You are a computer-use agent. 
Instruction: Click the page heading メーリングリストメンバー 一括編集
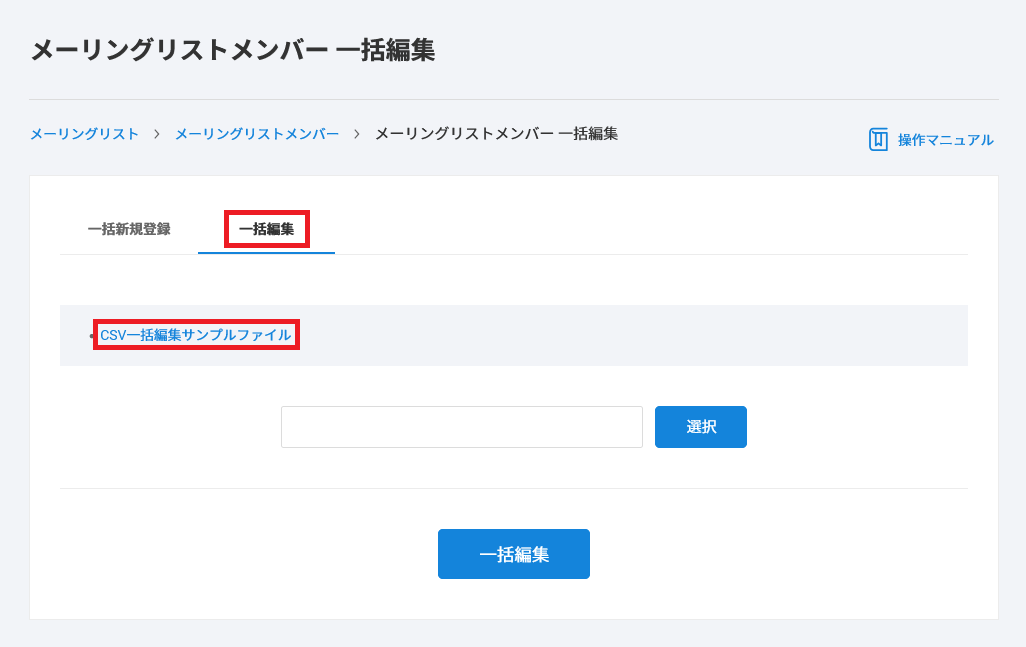[232, 50]
